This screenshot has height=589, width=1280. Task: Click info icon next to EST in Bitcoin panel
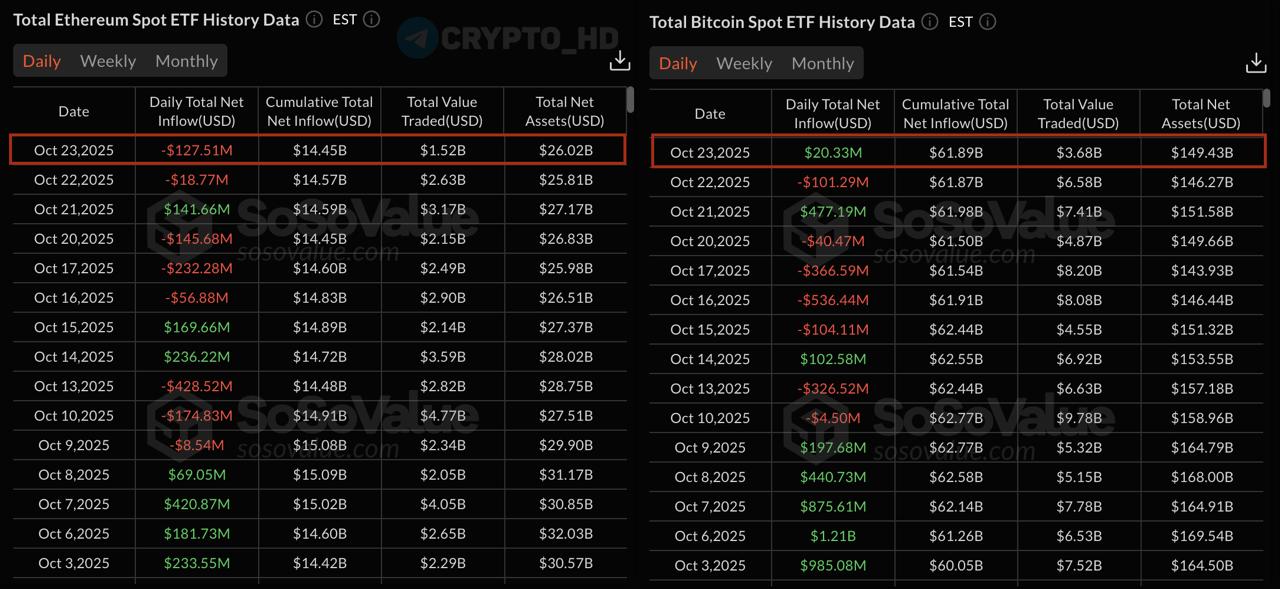(988, 21)
